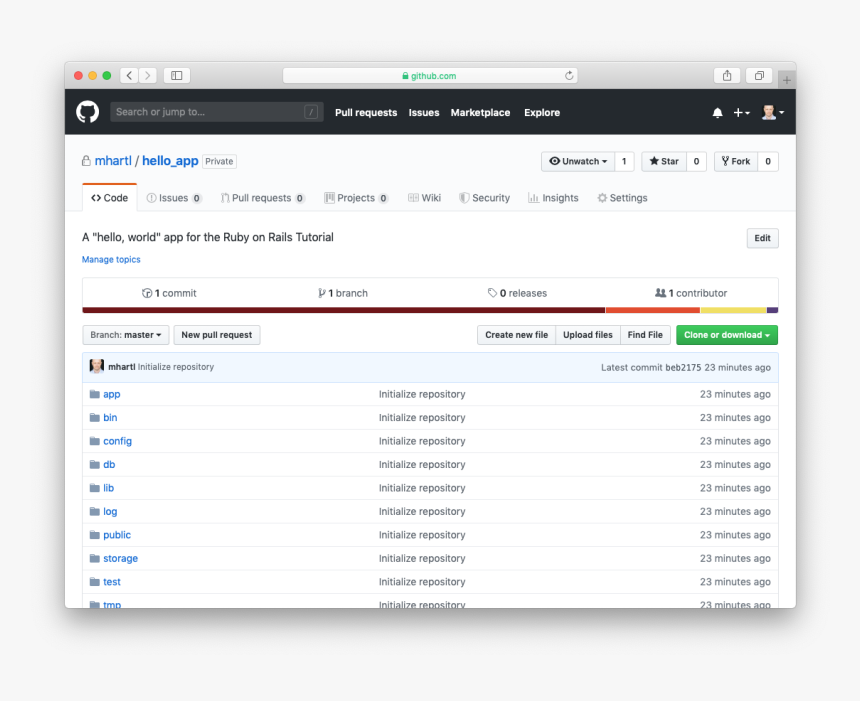
Task: Toggle Safari's sidebar button
Action: pos(177,75)
